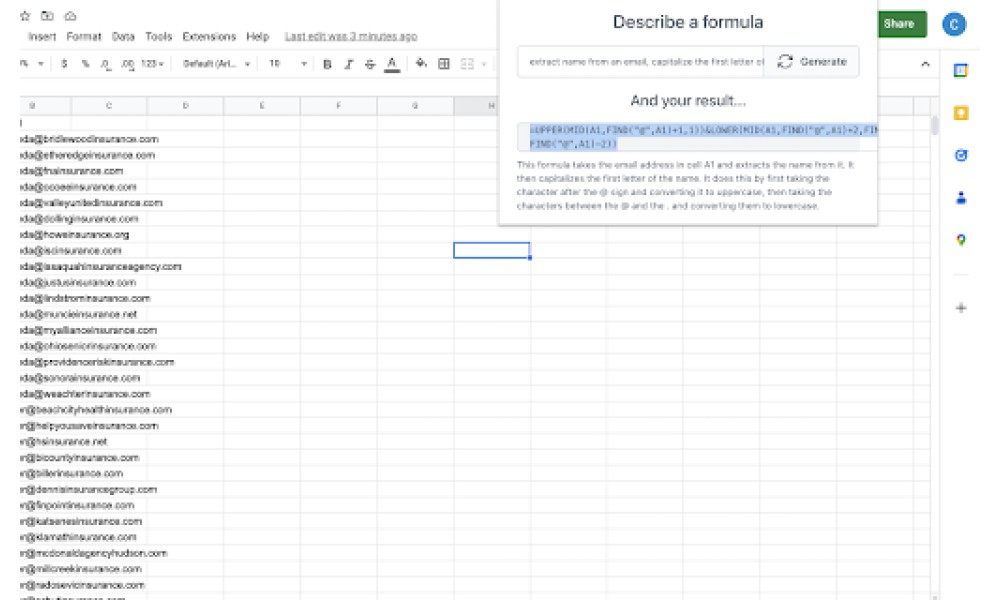Viewport: 1000px width, 600px height.
Task: Select the lindstrominsurance.com email cell
Action: [x=85, y=298]
